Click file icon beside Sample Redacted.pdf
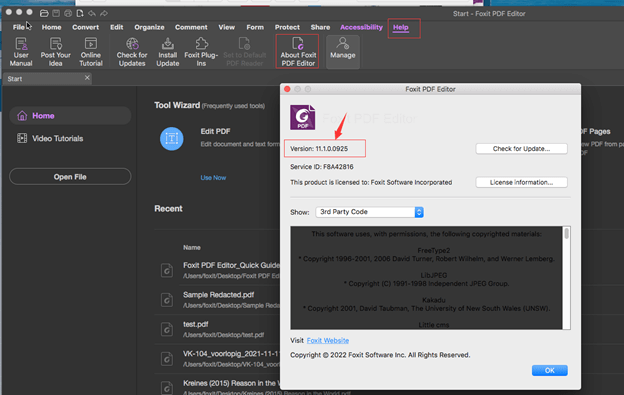 [167, 300]
